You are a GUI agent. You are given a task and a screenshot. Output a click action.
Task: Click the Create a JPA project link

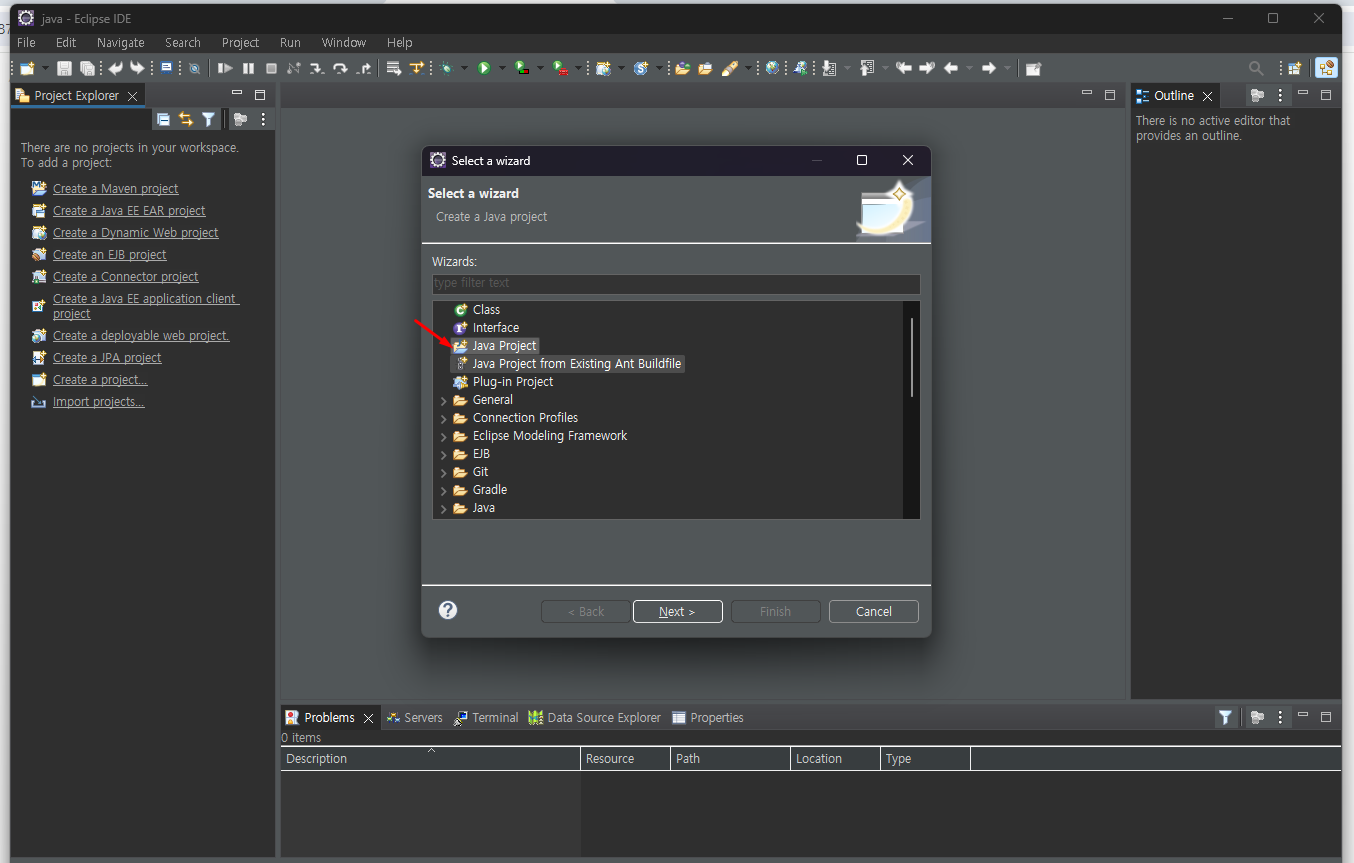pyautogui.click(x=107, y=357)
